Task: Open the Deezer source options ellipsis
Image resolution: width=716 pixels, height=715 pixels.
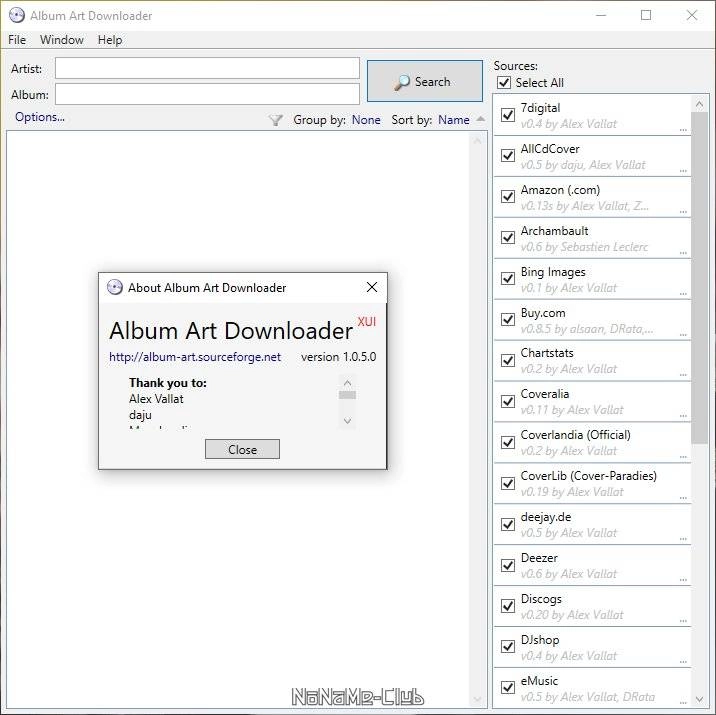Action: pos(683,580)
